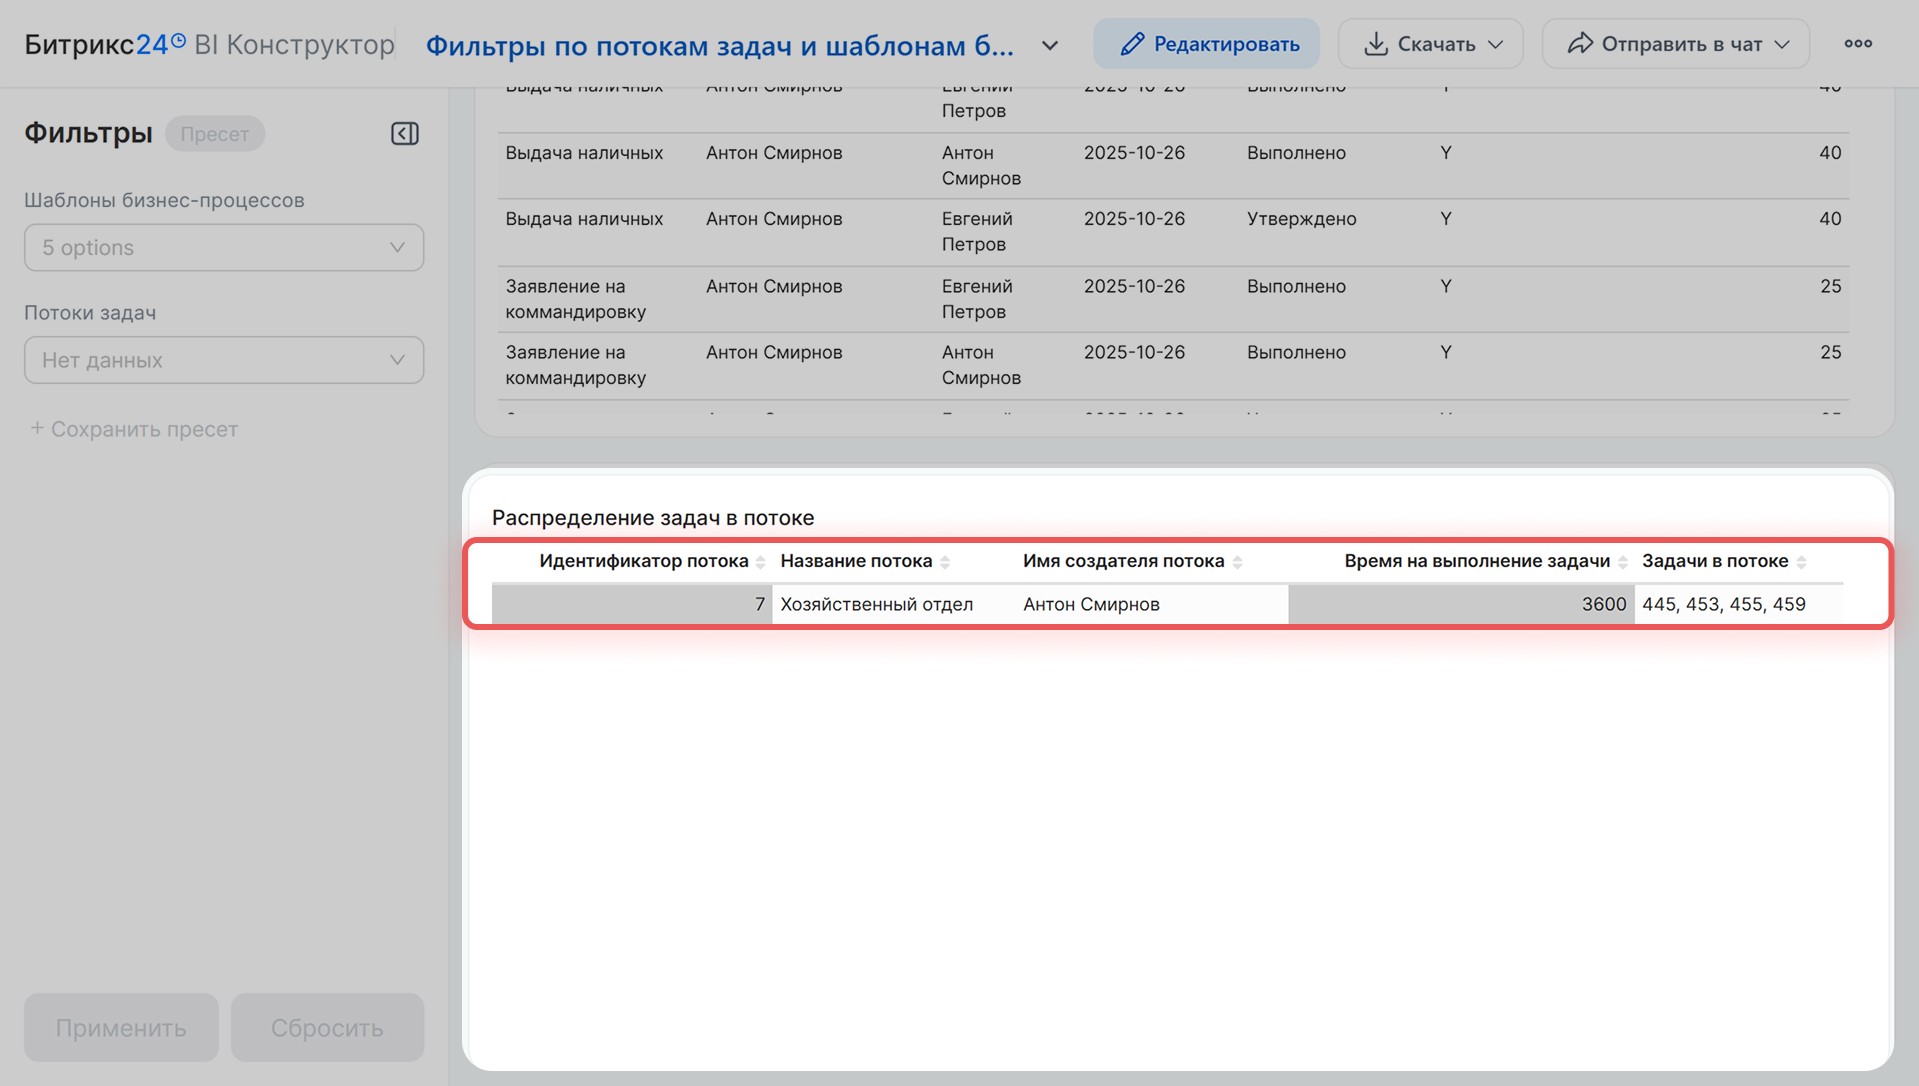Image resolution: width=1919 pixels, height=1086 pixels.
Task: Click the Применить button
Action: pos(121,1027)
